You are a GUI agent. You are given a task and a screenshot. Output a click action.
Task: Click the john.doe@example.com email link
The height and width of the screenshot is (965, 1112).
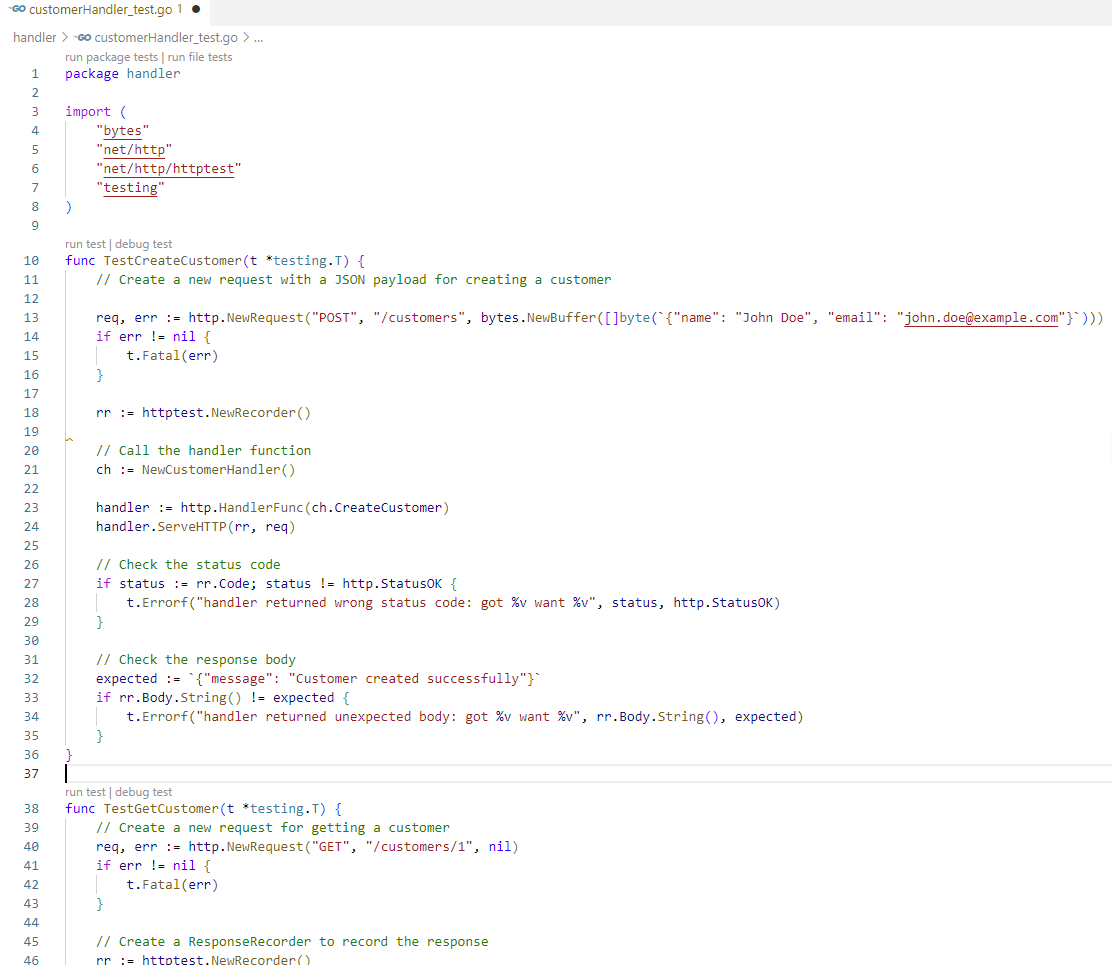tap(982, 318)
